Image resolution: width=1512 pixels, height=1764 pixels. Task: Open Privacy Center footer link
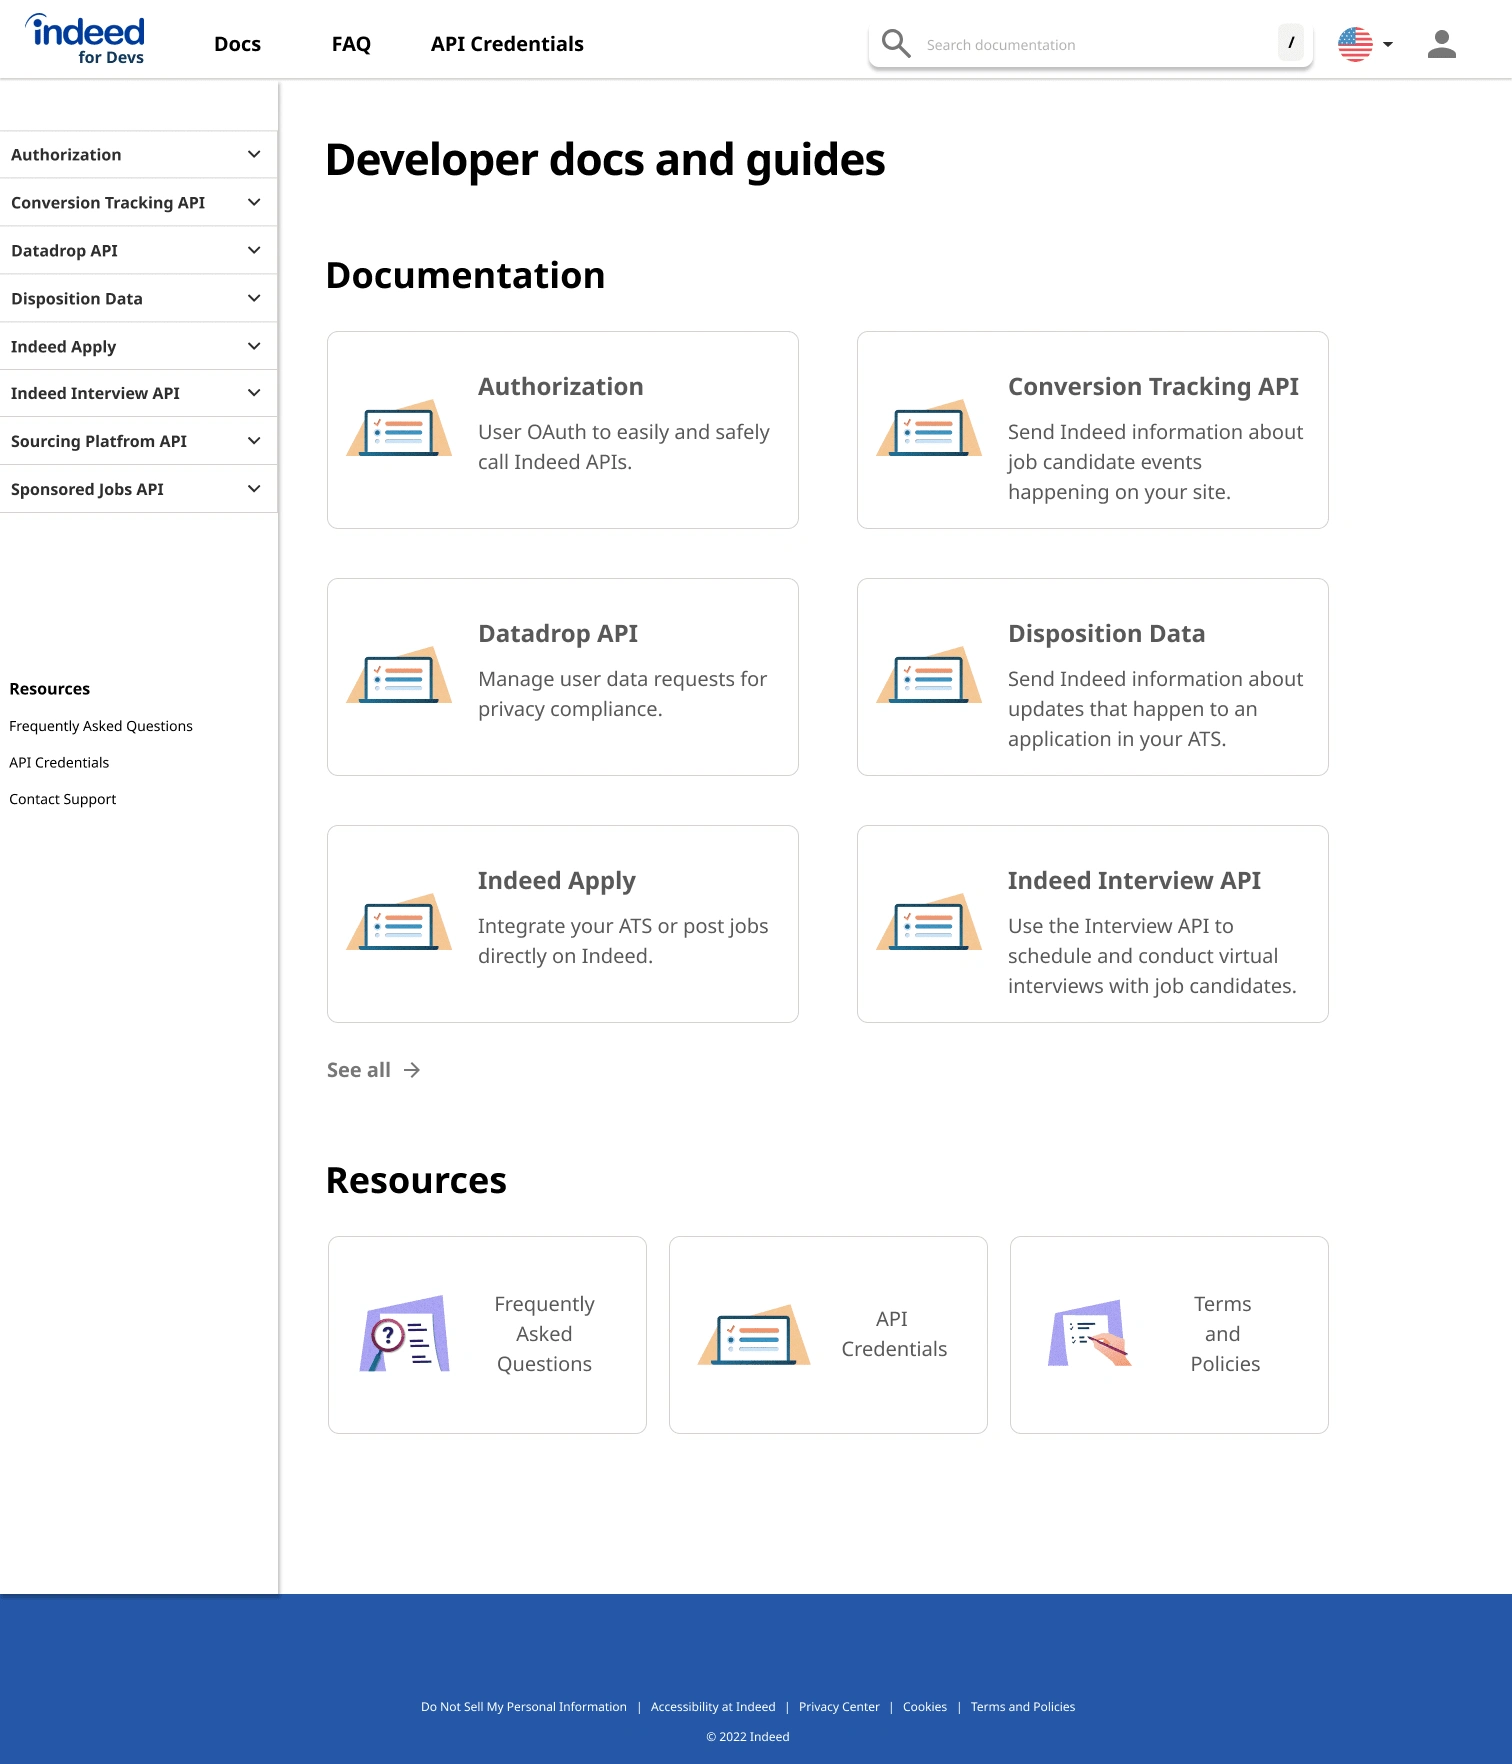[x=839, y=1707]
